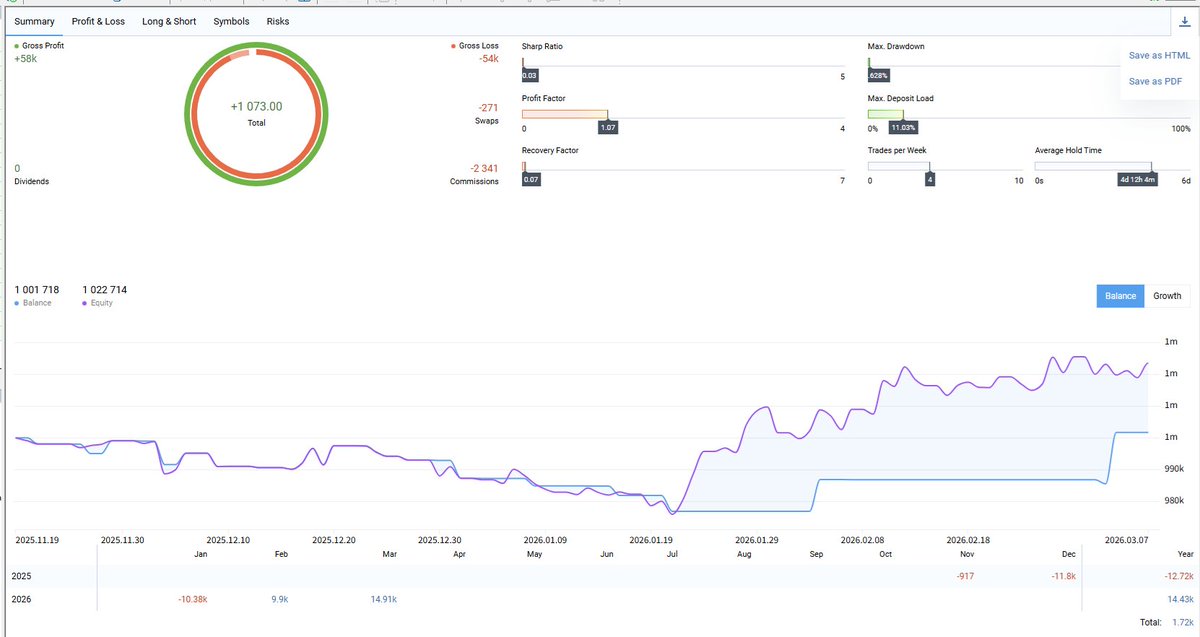This screenshot has height=637, width=1200.
Task: Switch chart to Growth view
Action: click(1167, 296)
